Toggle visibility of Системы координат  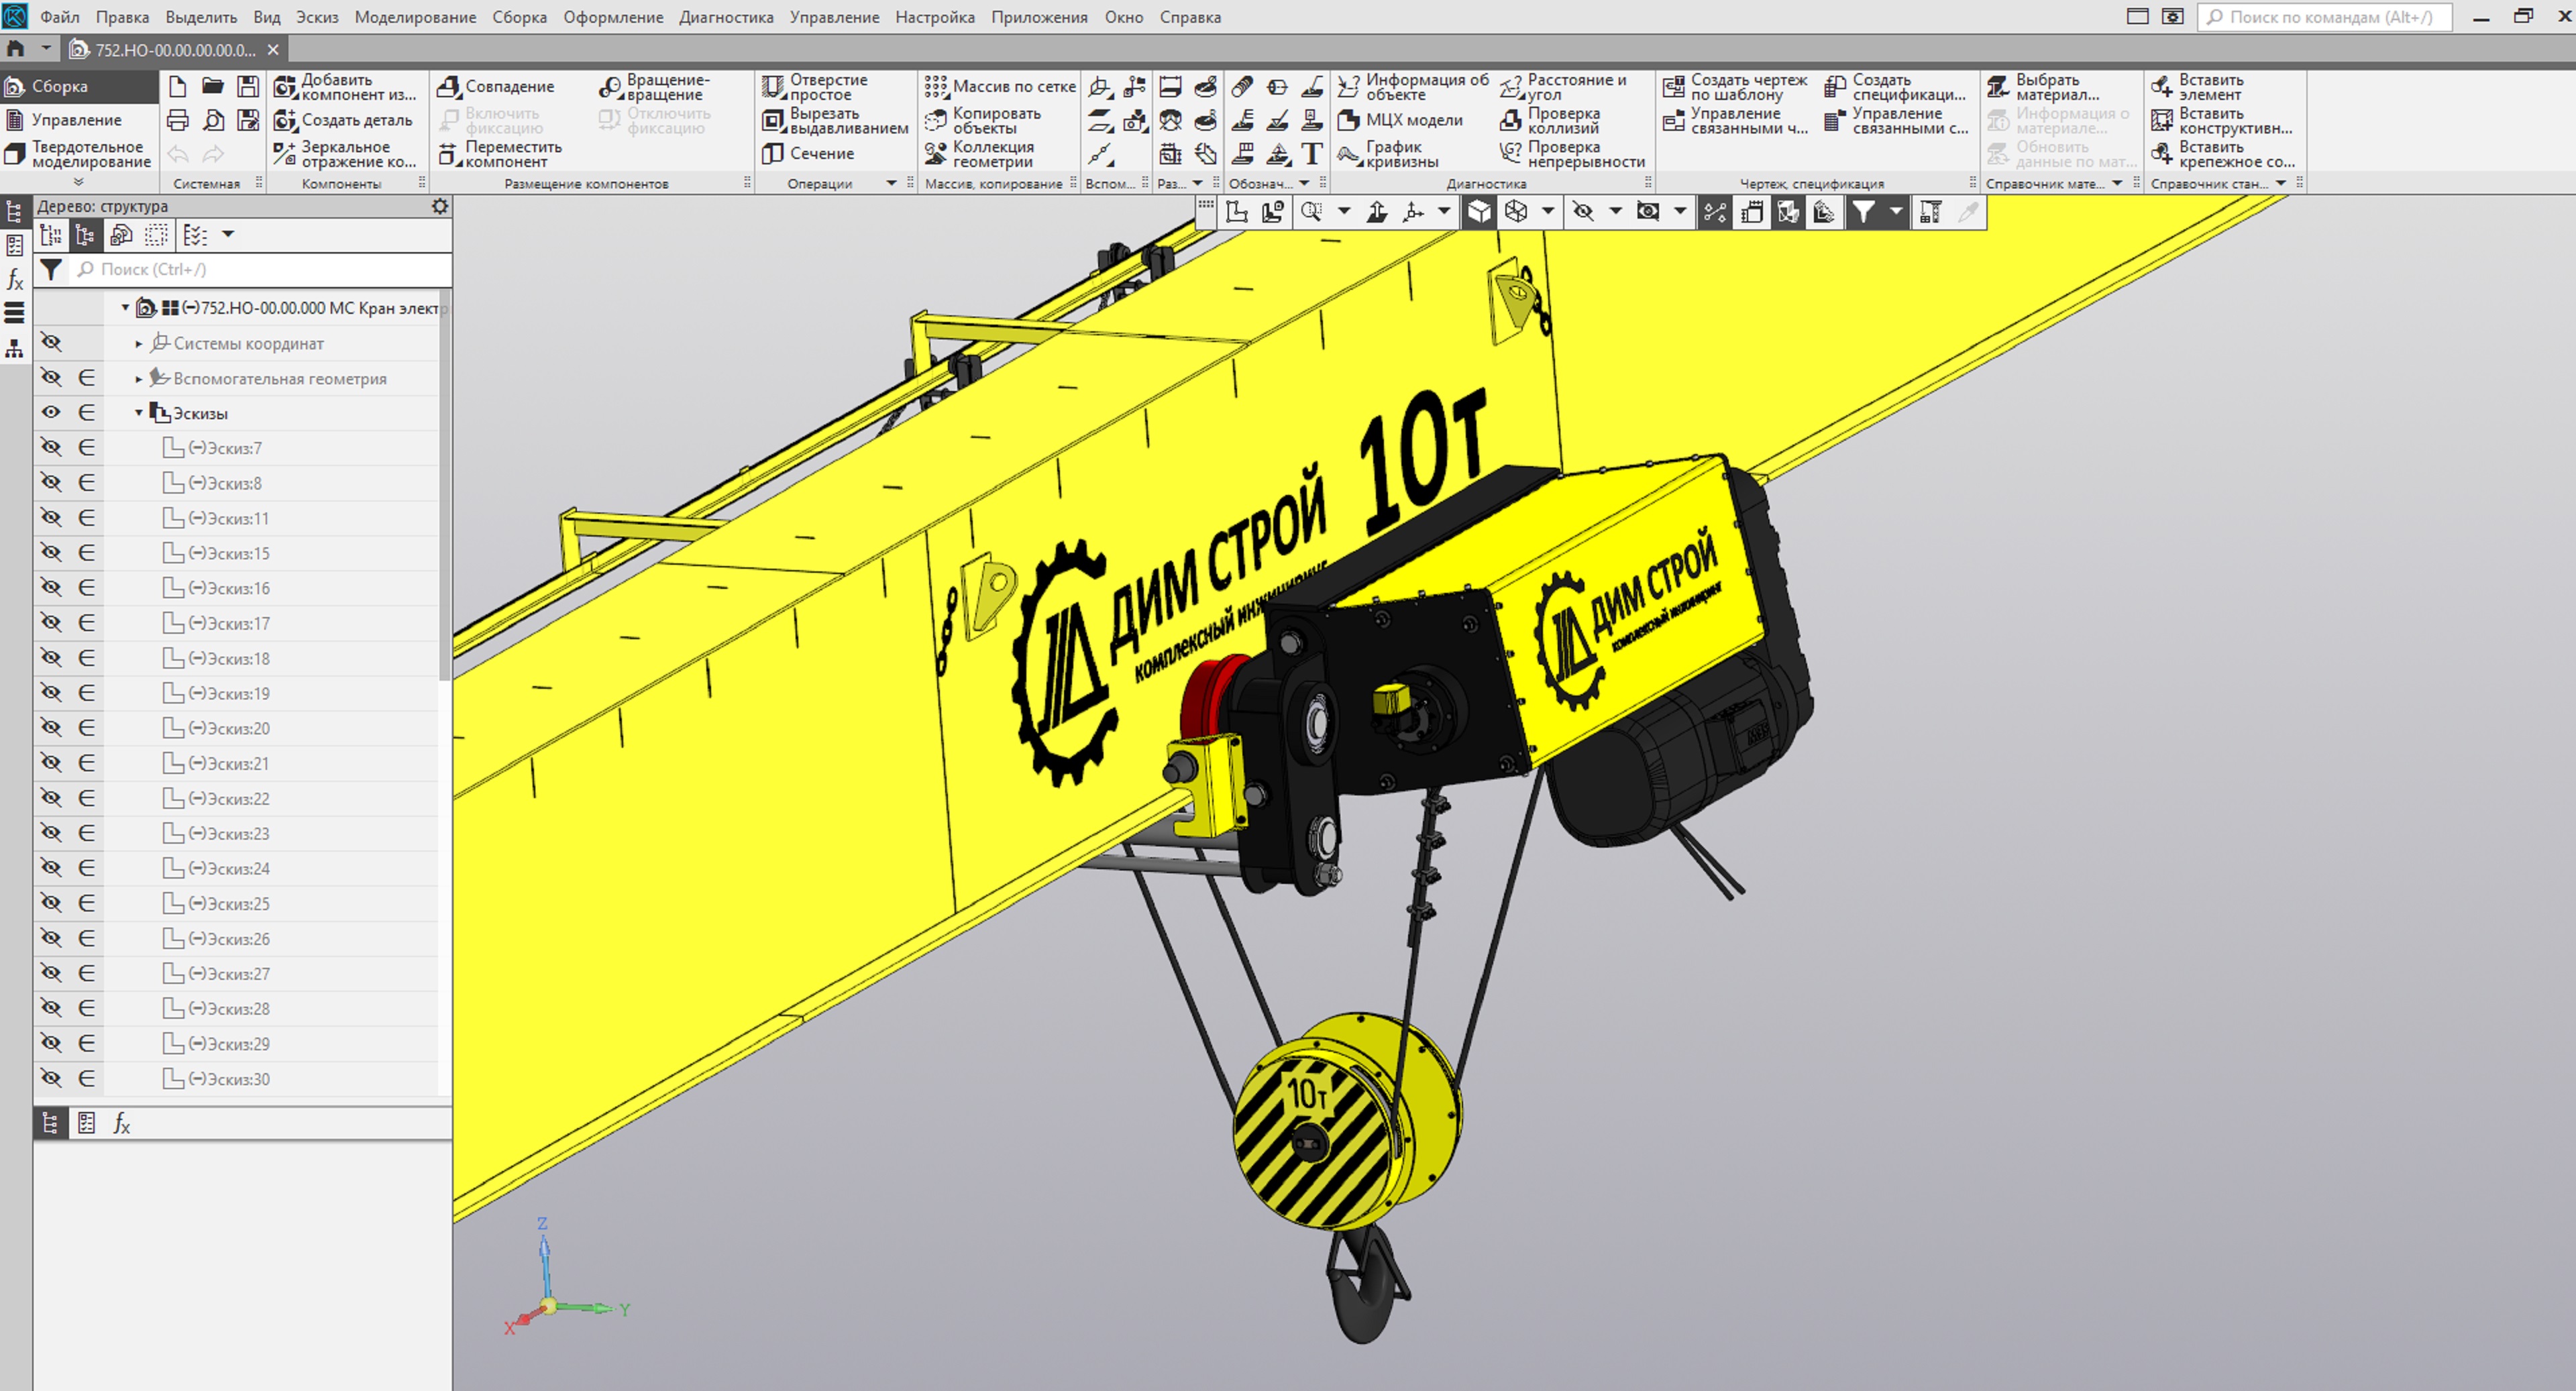click(51, 343)
